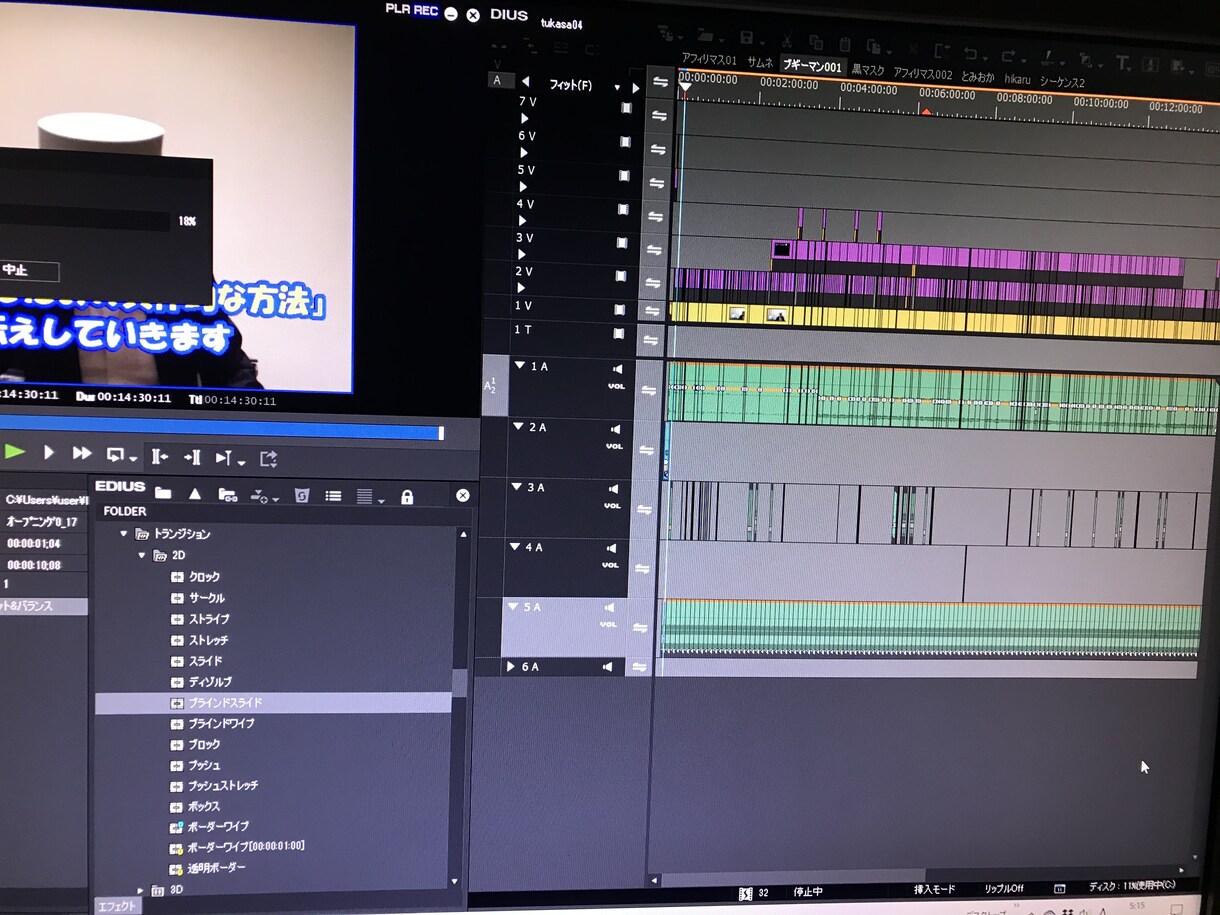1220x915 pixels.
Task: Select the プッシュストレッチ transition
Action: coord(224,785)
